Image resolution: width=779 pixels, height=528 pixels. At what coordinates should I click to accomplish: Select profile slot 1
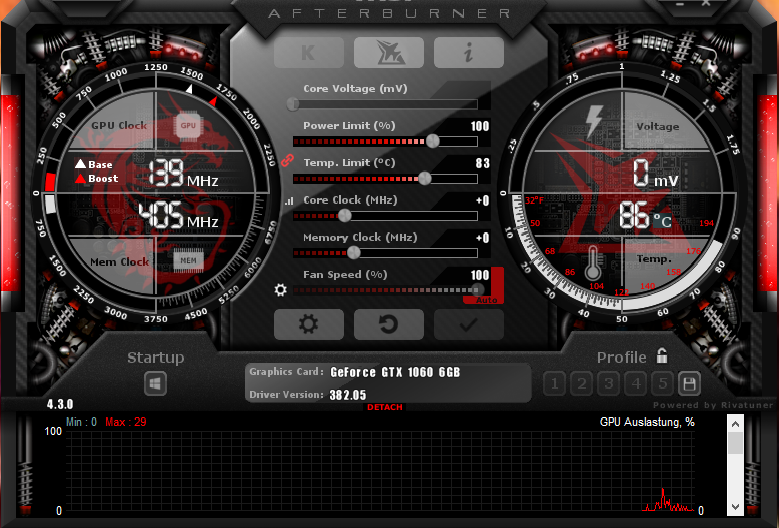(x=554, y=383)
